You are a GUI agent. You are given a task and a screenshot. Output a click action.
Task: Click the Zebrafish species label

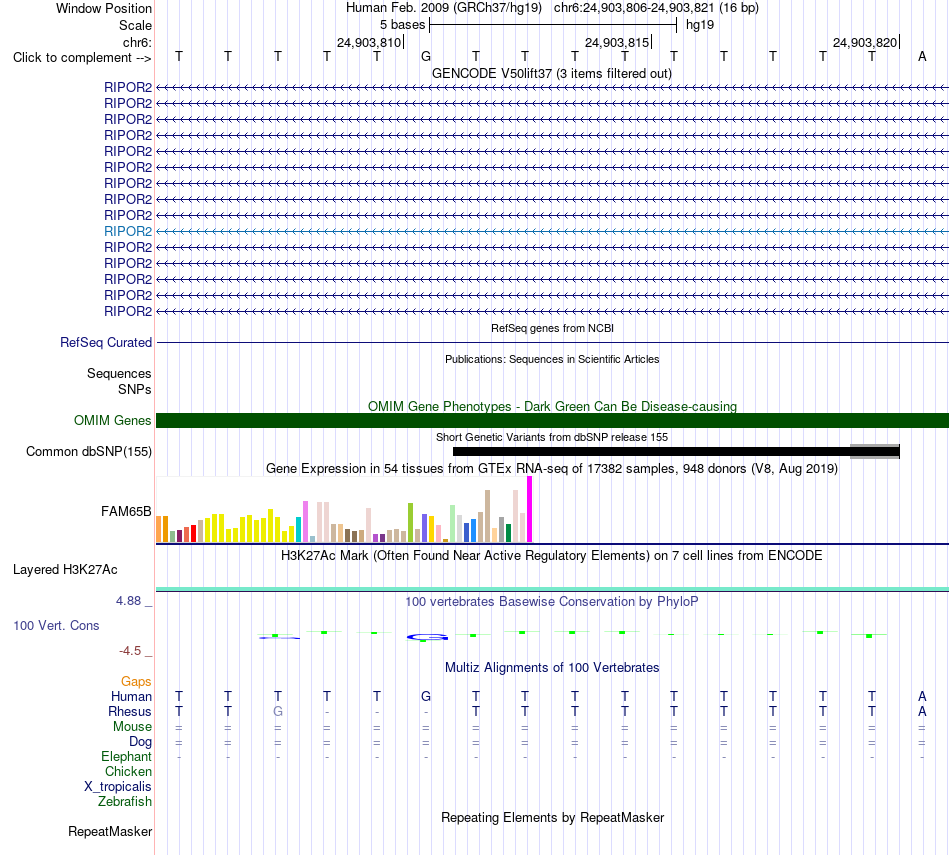click(x=125, y=801)
